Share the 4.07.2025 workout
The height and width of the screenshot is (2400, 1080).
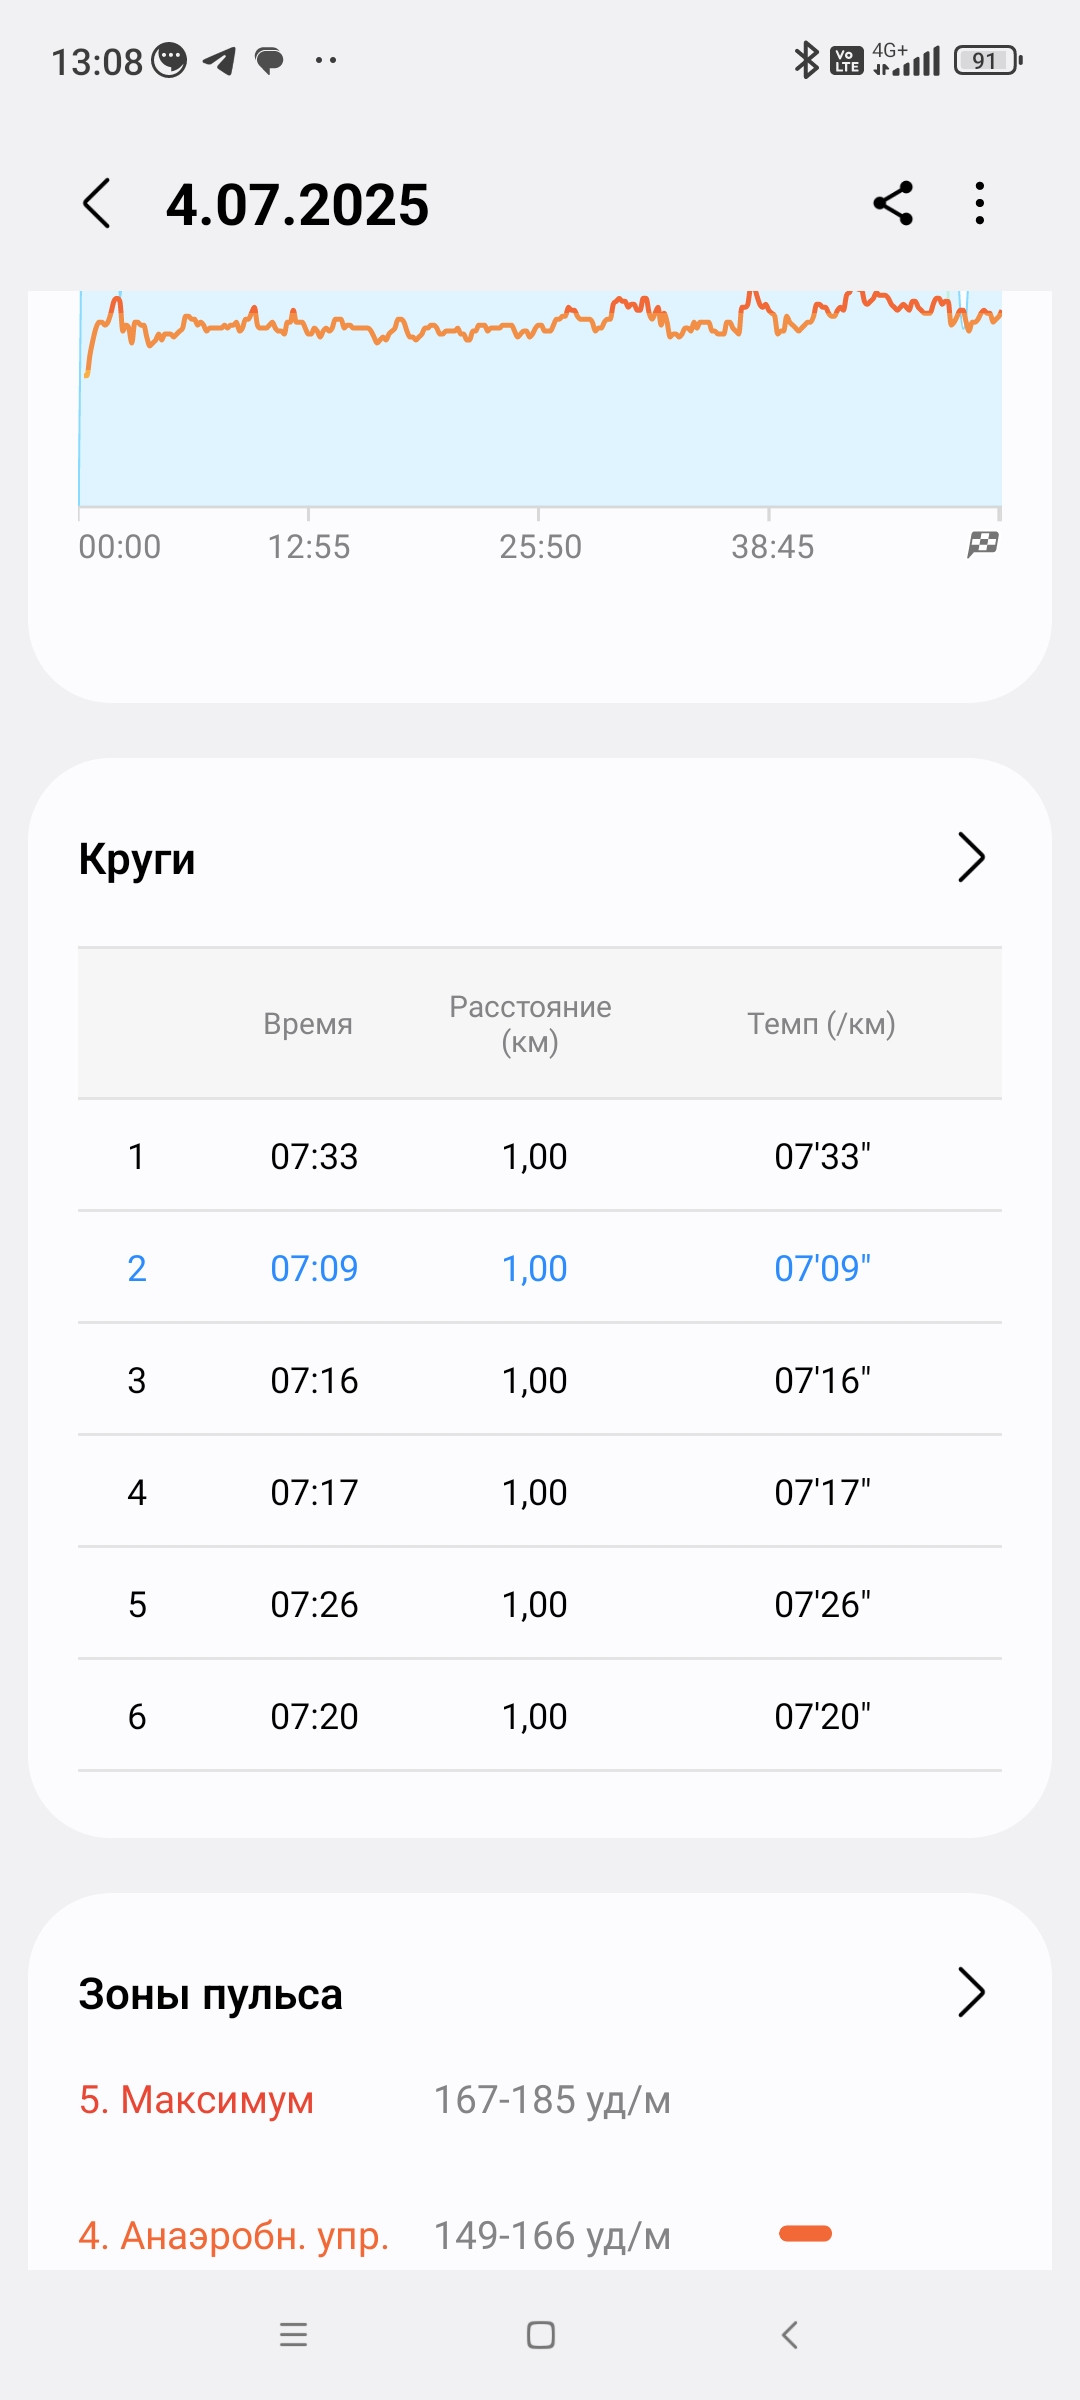click(x=893, y=203)
